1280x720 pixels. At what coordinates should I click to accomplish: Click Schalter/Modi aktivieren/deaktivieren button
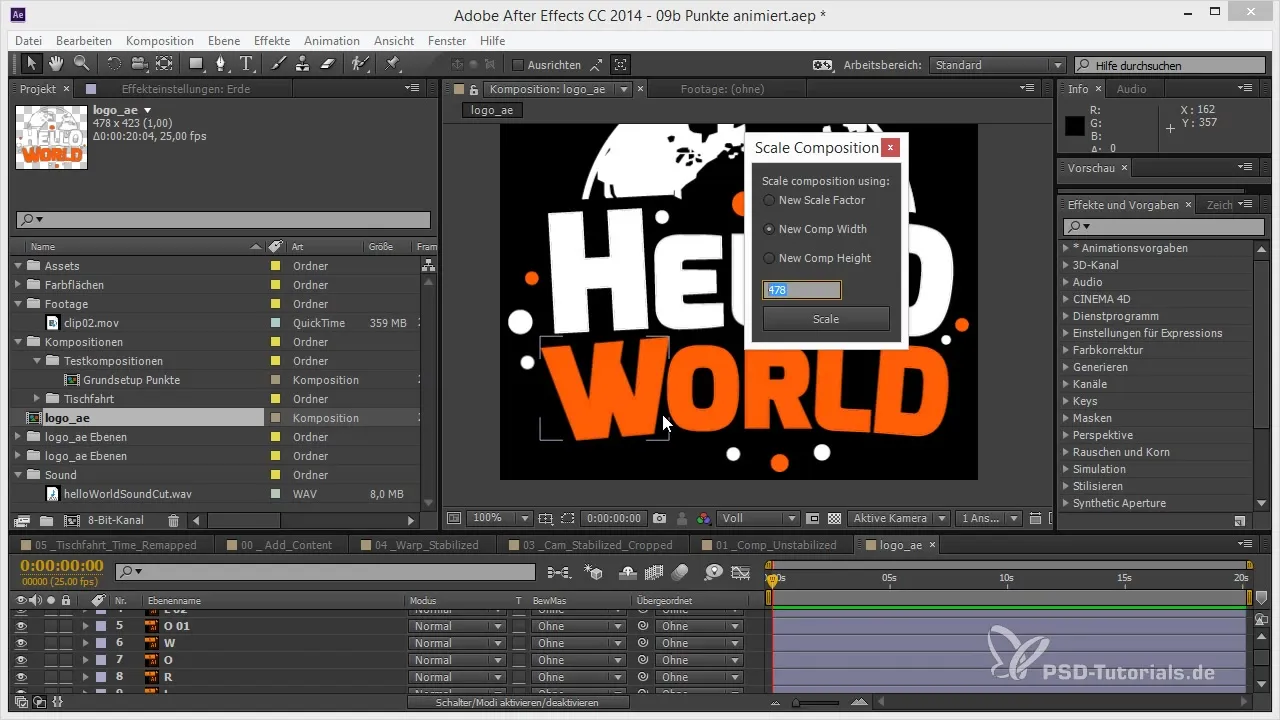518,703
